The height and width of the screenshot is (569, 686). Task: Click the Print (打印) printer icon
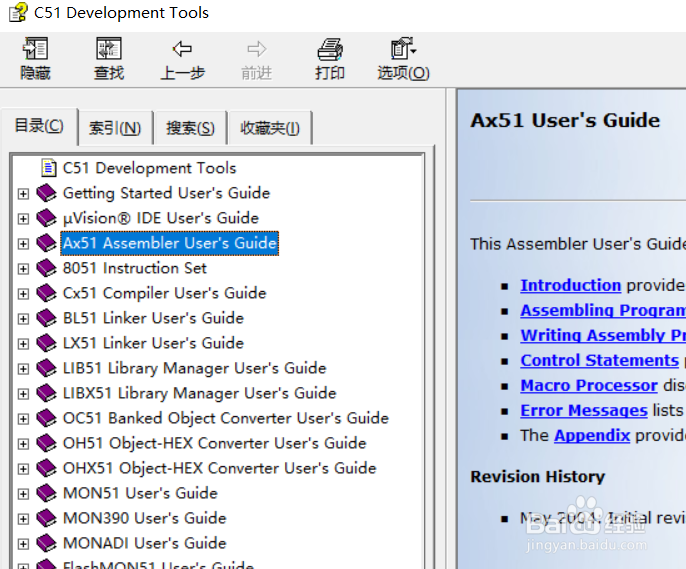tap(330, 49)
